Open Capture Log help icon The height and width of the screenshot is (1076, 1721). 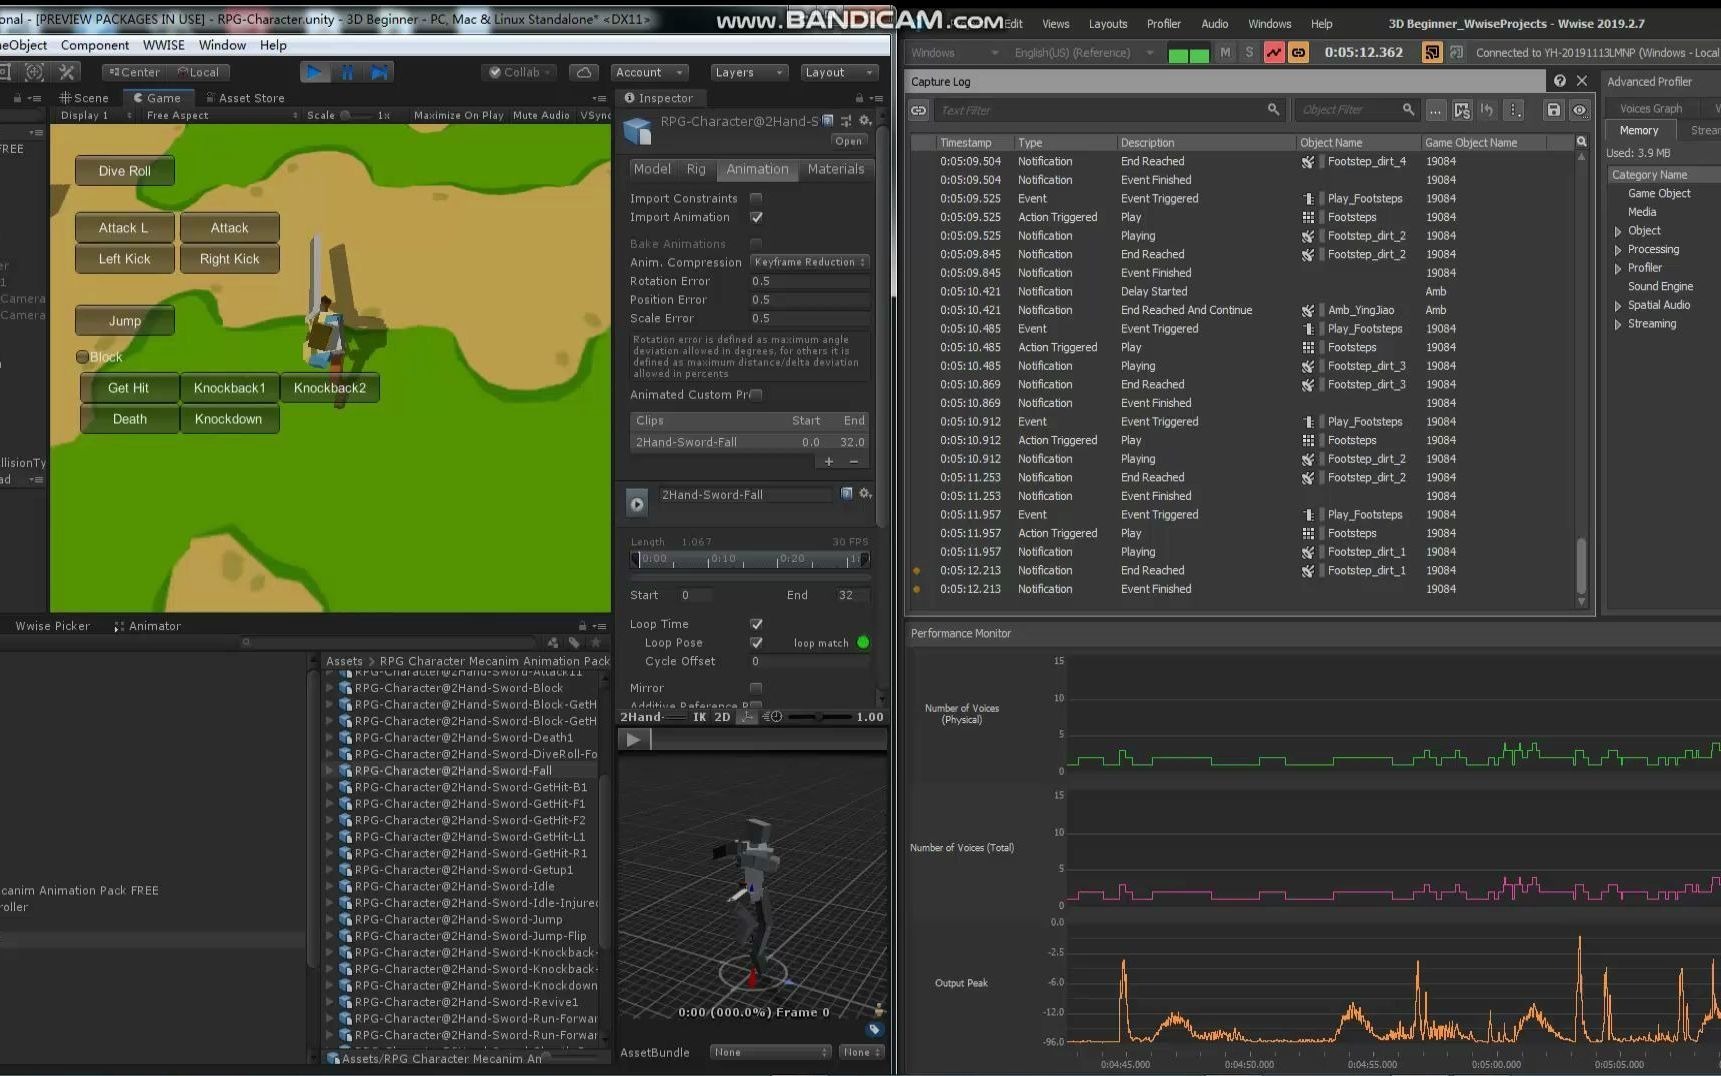1559,81
